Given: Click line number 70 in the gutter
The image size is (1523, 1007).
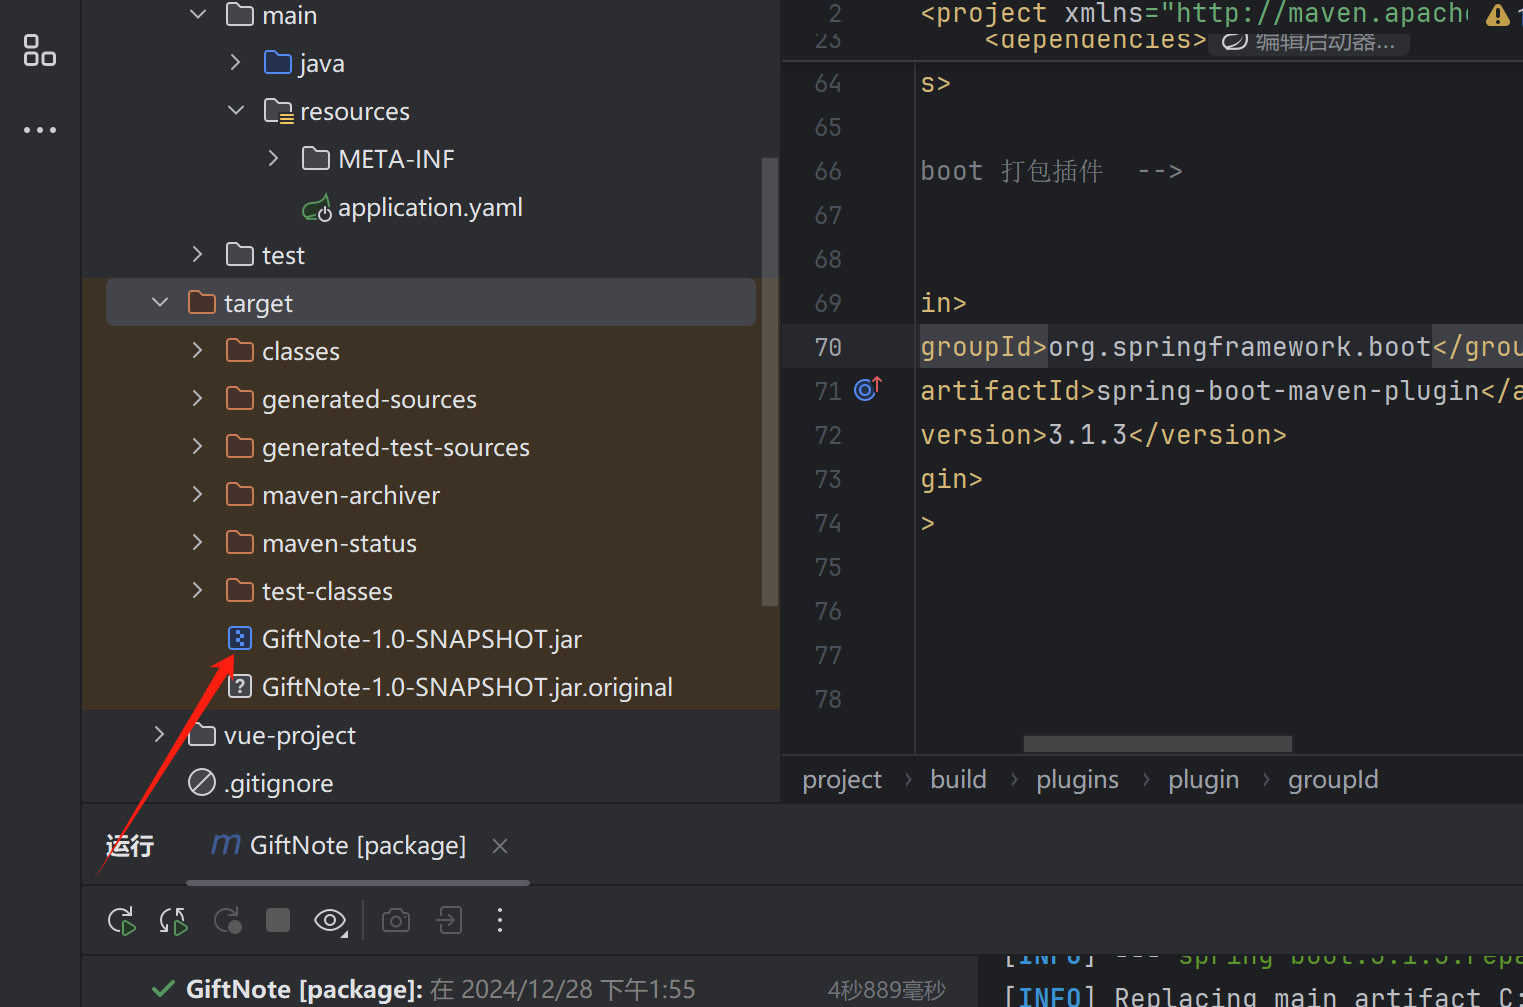Looking at the screenshot, I should pos(828,347).
